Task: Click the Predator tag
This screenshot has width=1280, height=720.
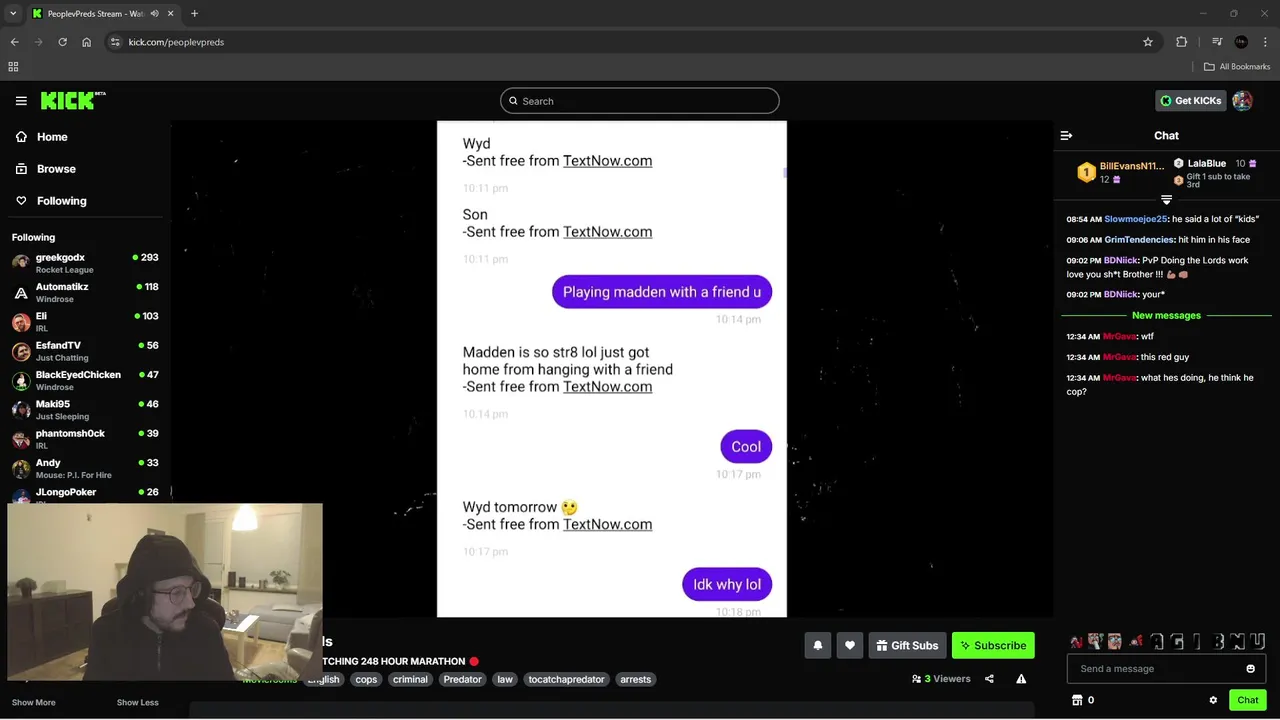Action: click(462, 680)
